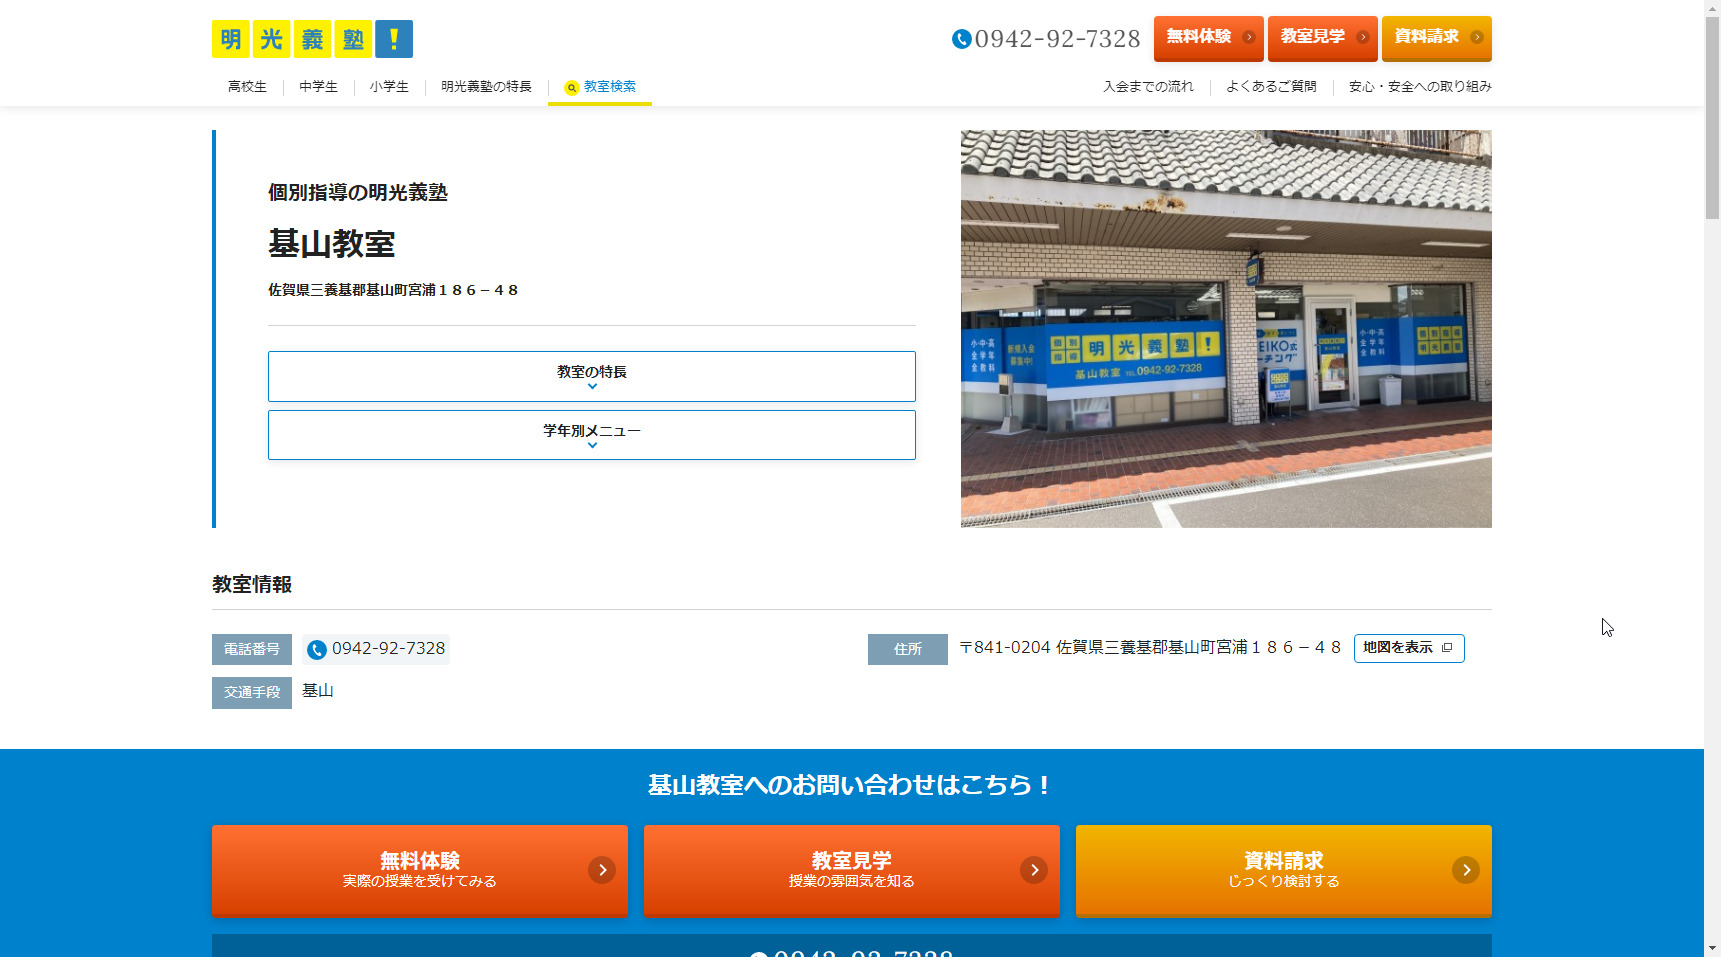Image resolution: width=1721 pixels, height=957 pixels.
Task: Click header 資料請求 button
Action: click(x=1437, y=38)
